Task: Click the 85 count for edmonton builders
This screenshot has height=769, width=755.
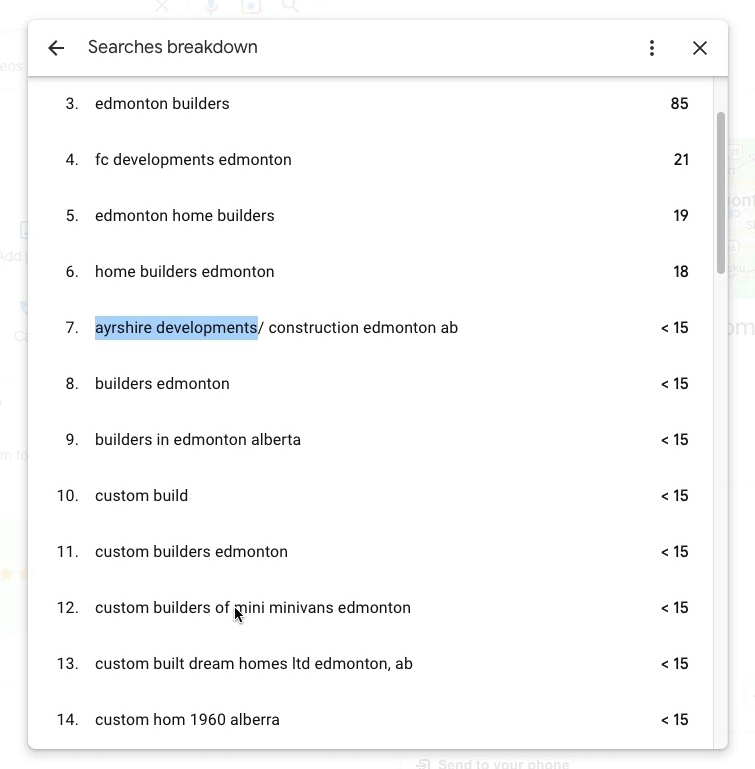Action: (679, 104)
